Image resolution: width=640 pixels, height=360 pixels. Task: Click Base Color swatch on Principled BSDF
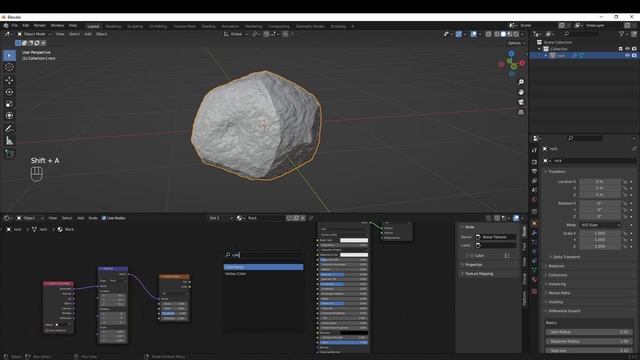coord(354,240)
